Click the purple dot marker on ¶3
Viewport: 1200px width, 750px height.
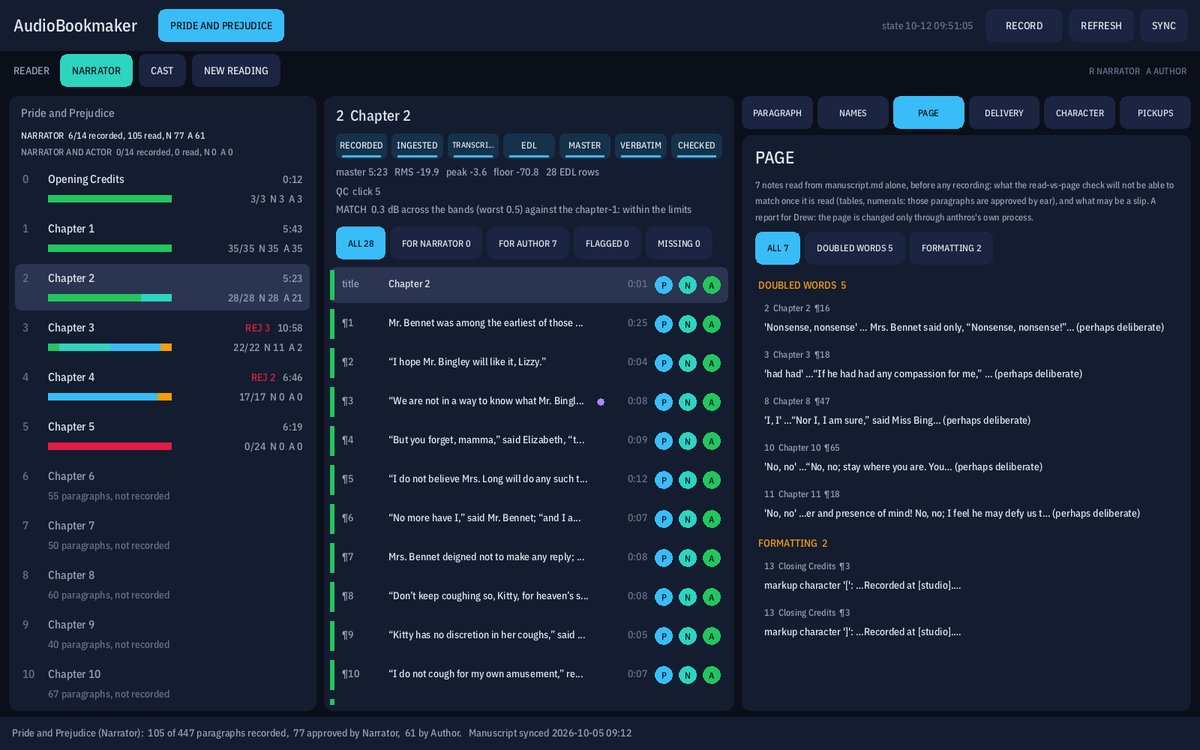click(x=601, y=401)
